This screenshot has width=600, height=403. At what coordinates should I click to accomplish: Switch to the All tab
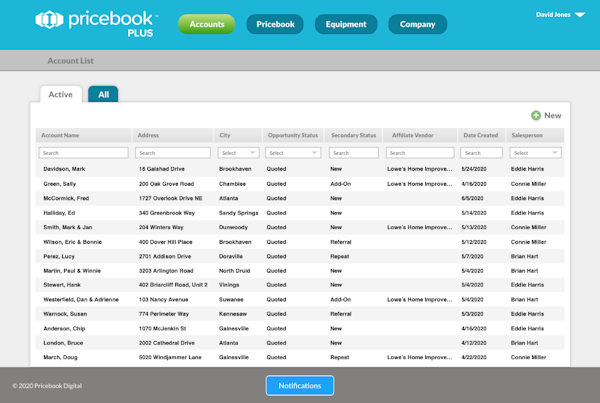click(x=103, y=94)
